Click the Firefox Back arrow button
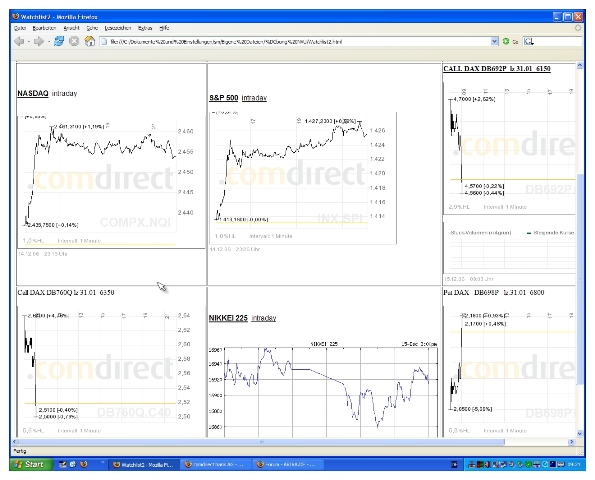Viewport: 595px width, 480px height. point(19,41)
